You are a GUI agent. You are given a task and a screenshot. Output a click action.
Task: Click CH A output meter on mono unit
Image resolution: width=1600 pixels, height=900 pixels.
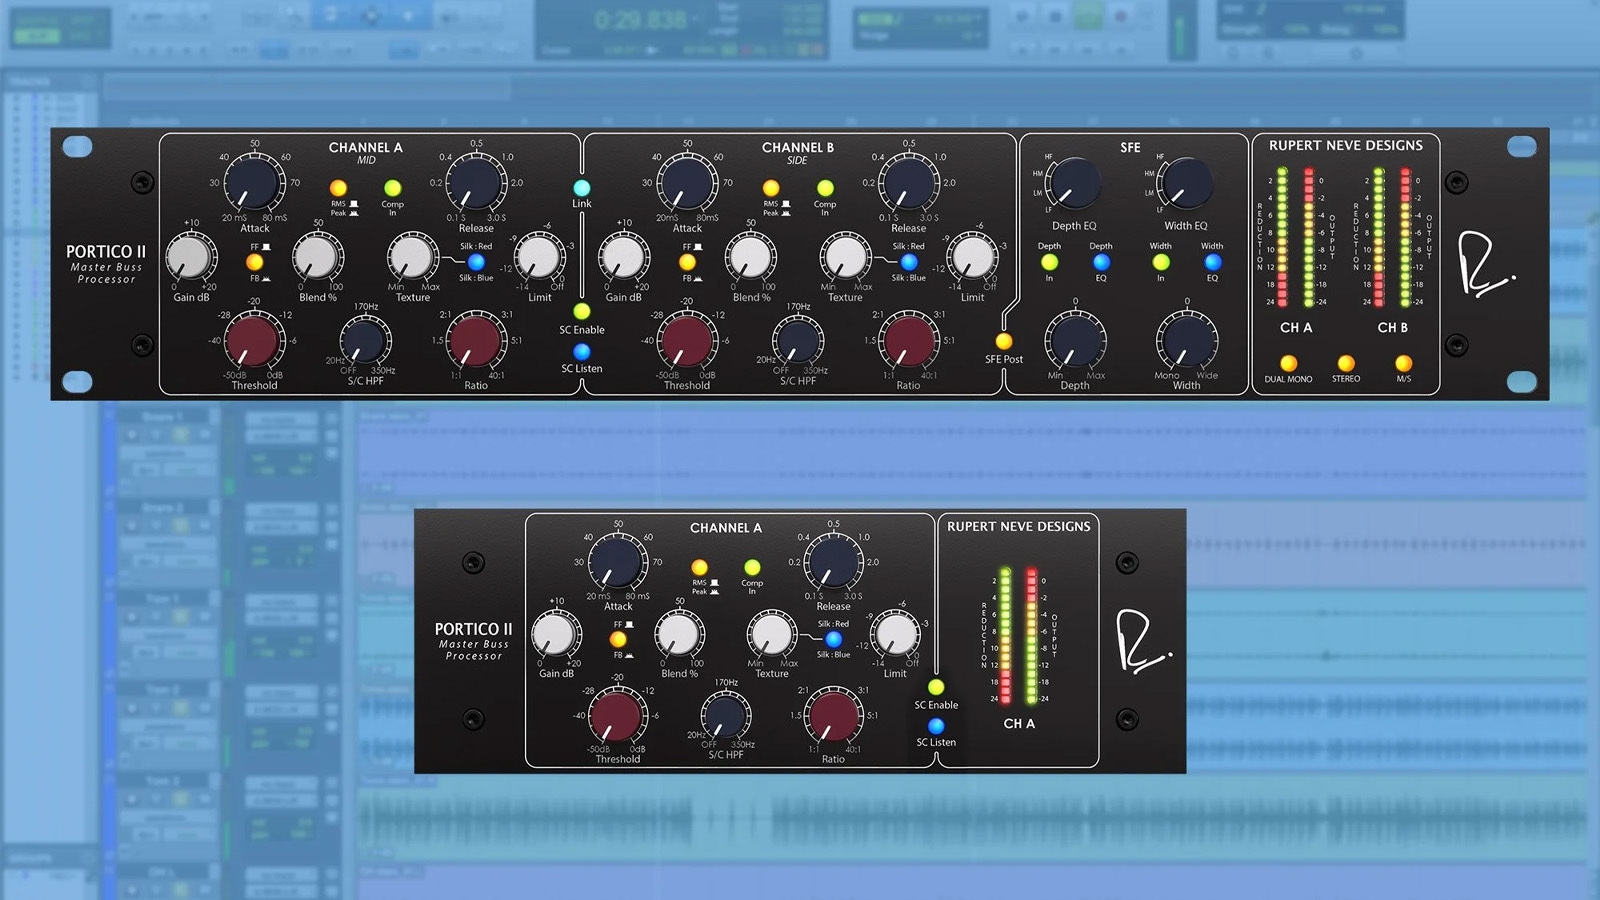(x=1031, y=636)
